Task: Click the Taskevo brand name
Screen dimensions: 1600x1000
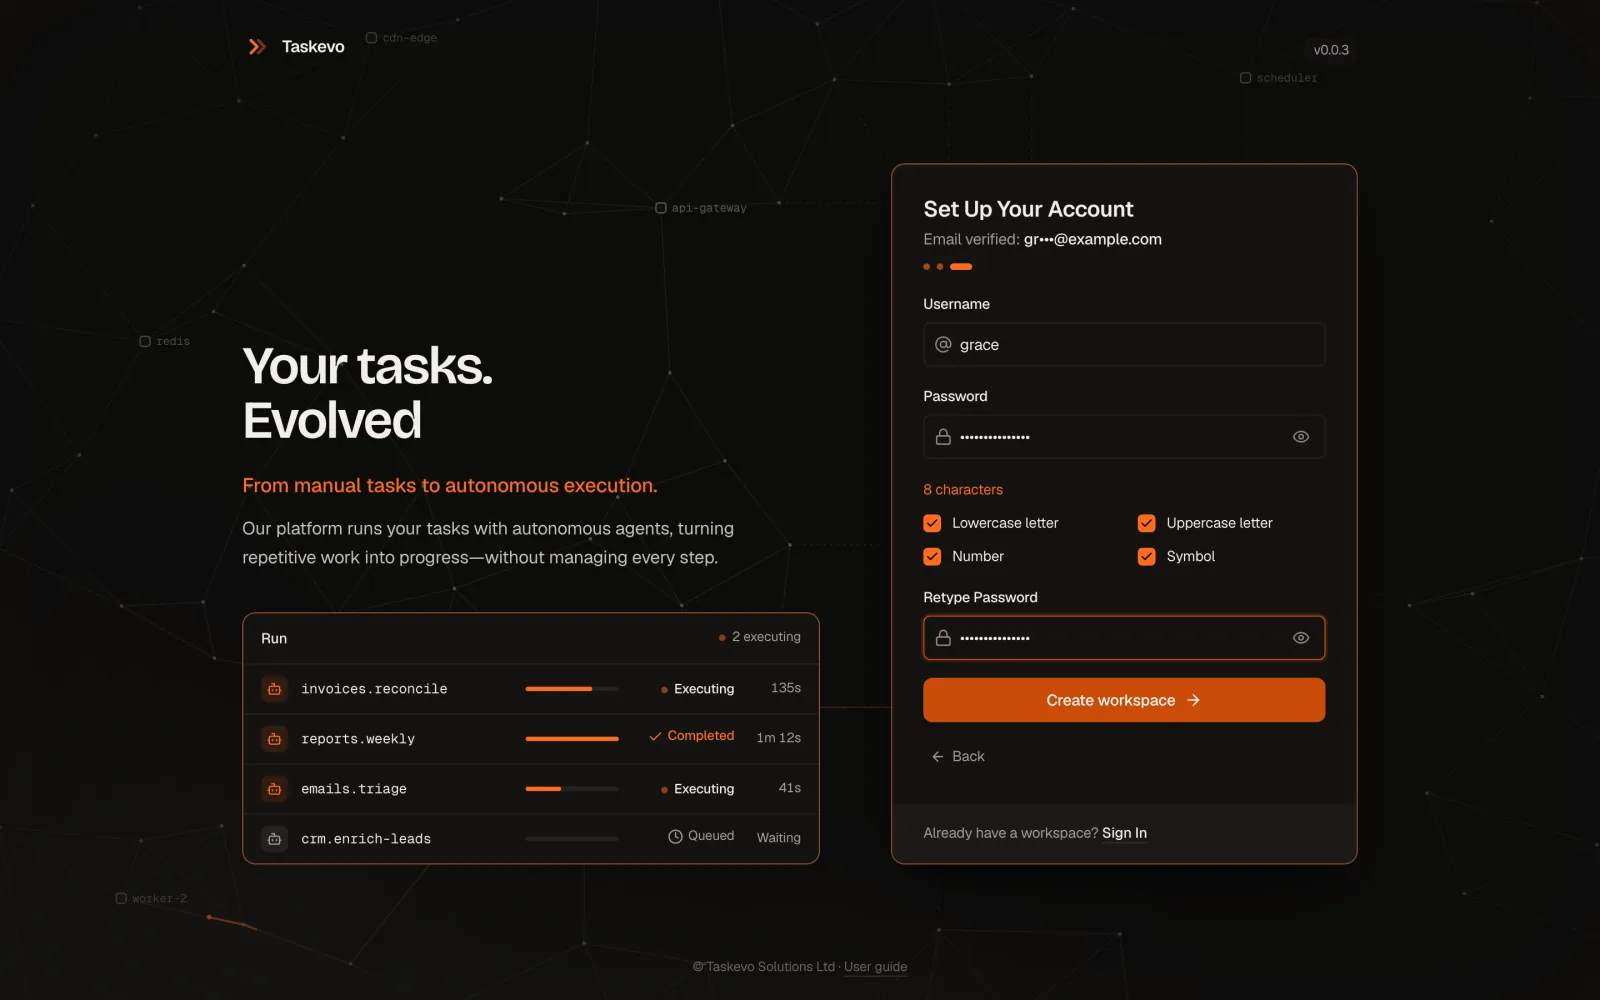Action: pyautogui.click(x=313, y=47)
